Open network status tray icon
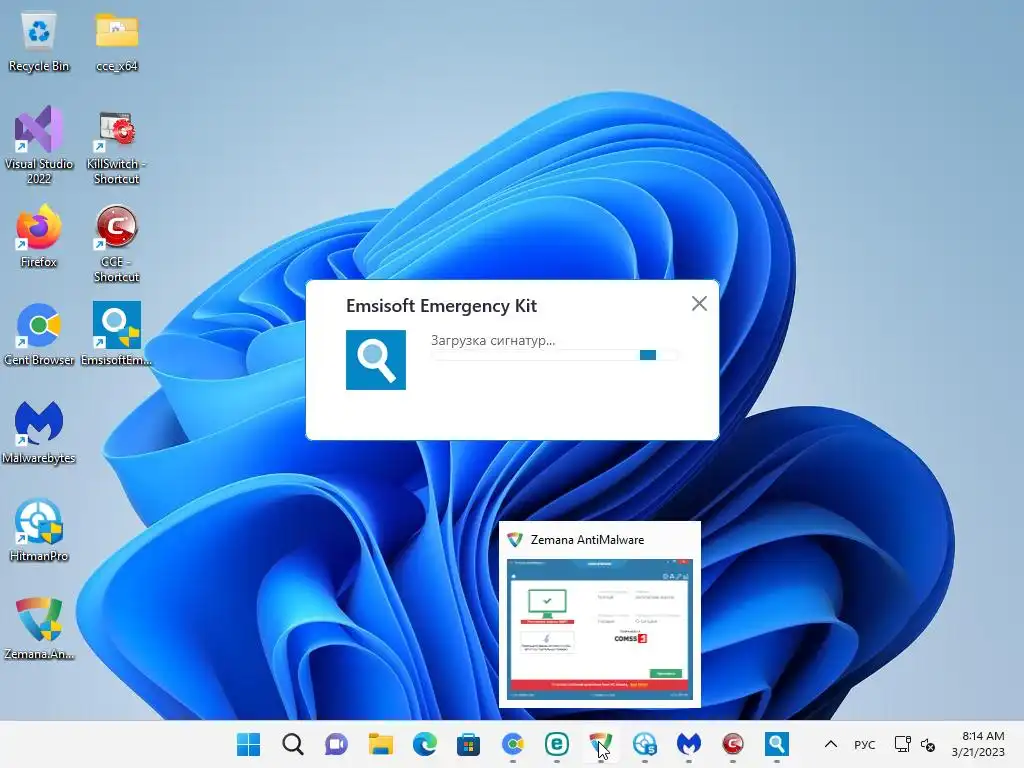This screenshot has height=768, width=1024. pos(903,744)
